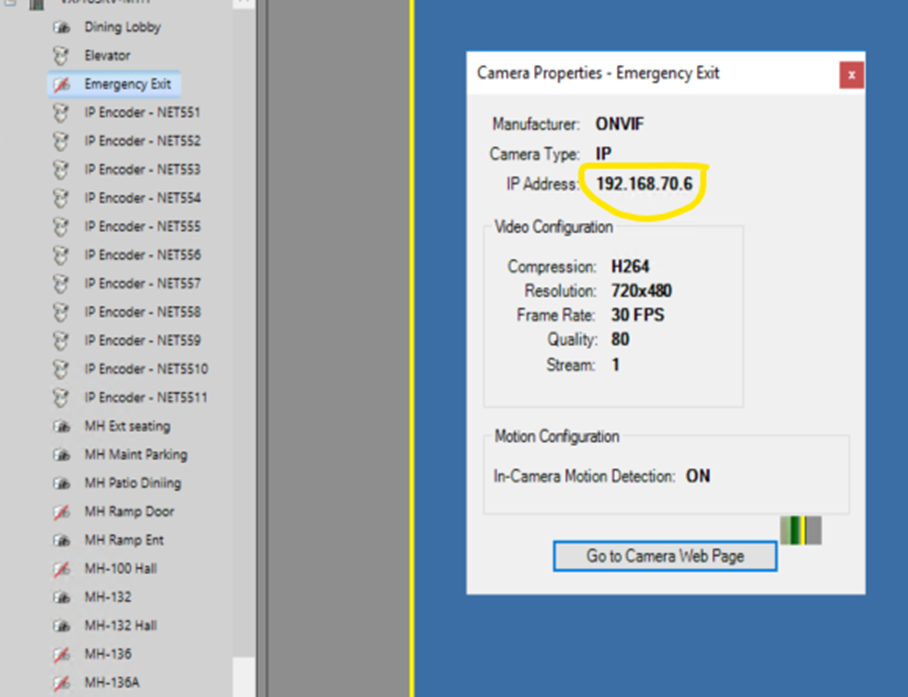Click the IP Encoder - NET553 camera icon
Viewport: 908px width, 697px height.
tap(61, 170)
